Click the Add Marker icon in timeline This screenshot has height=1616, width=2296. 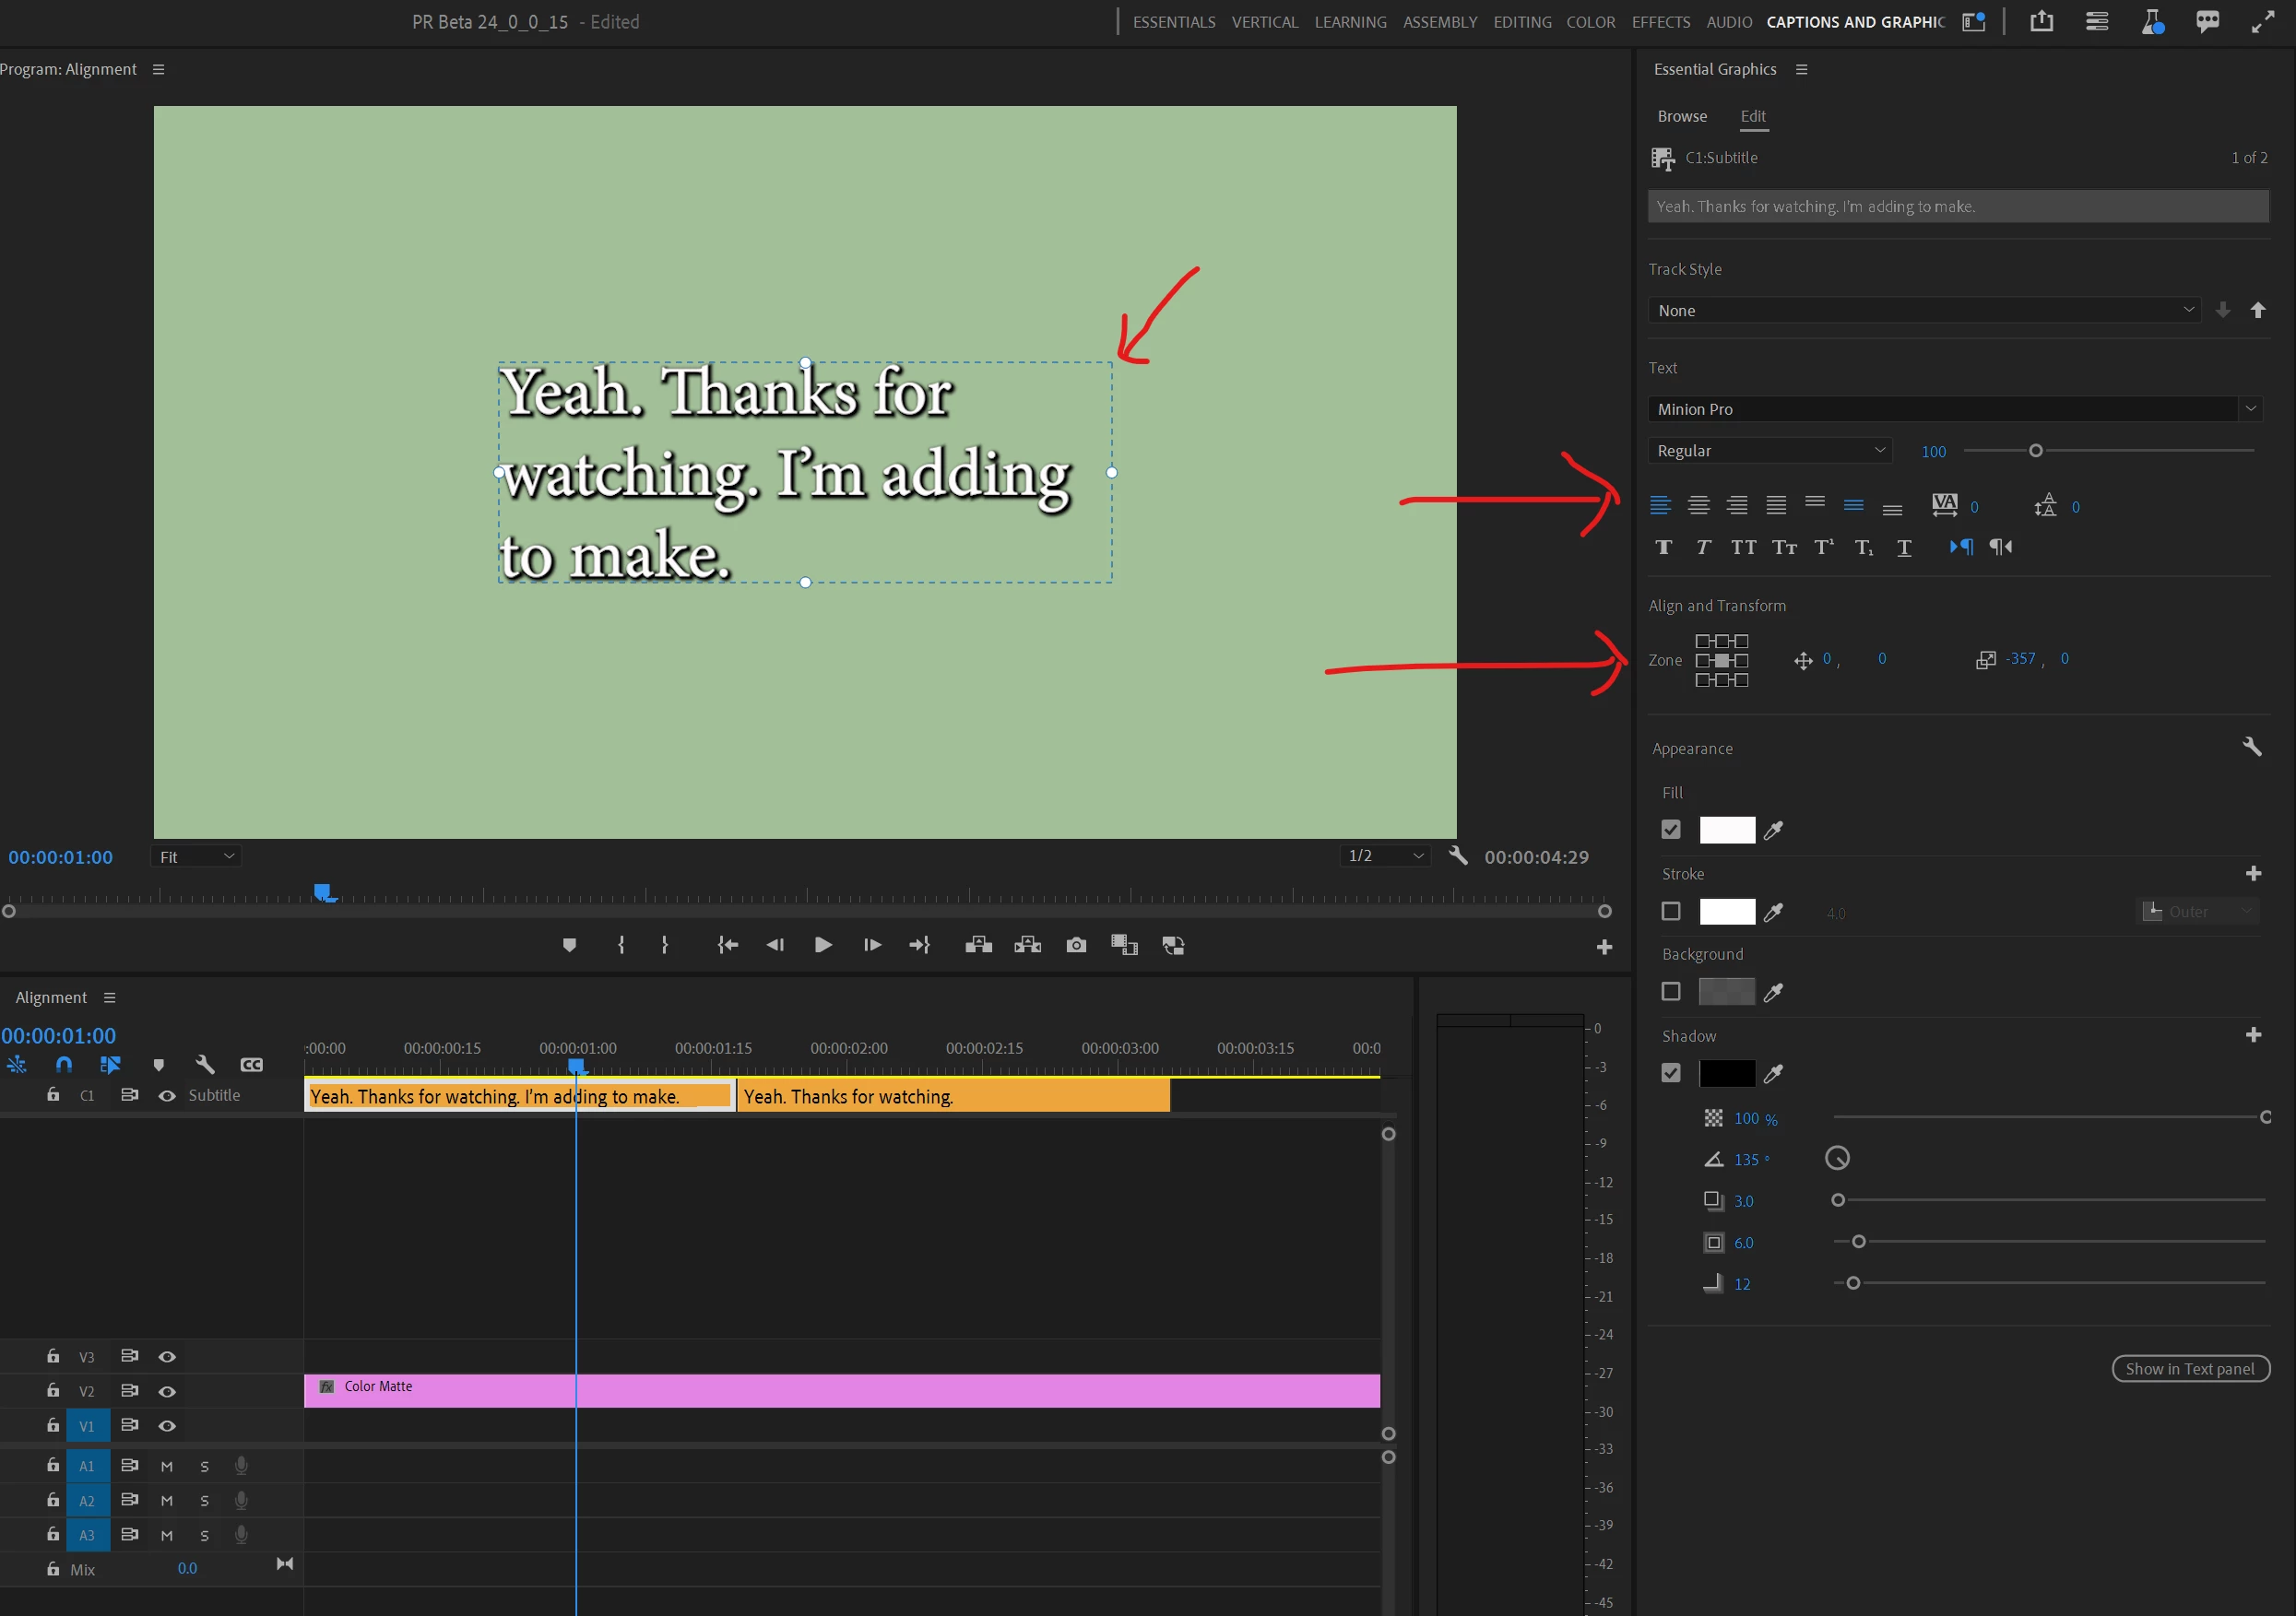(x=158, y=1064)
